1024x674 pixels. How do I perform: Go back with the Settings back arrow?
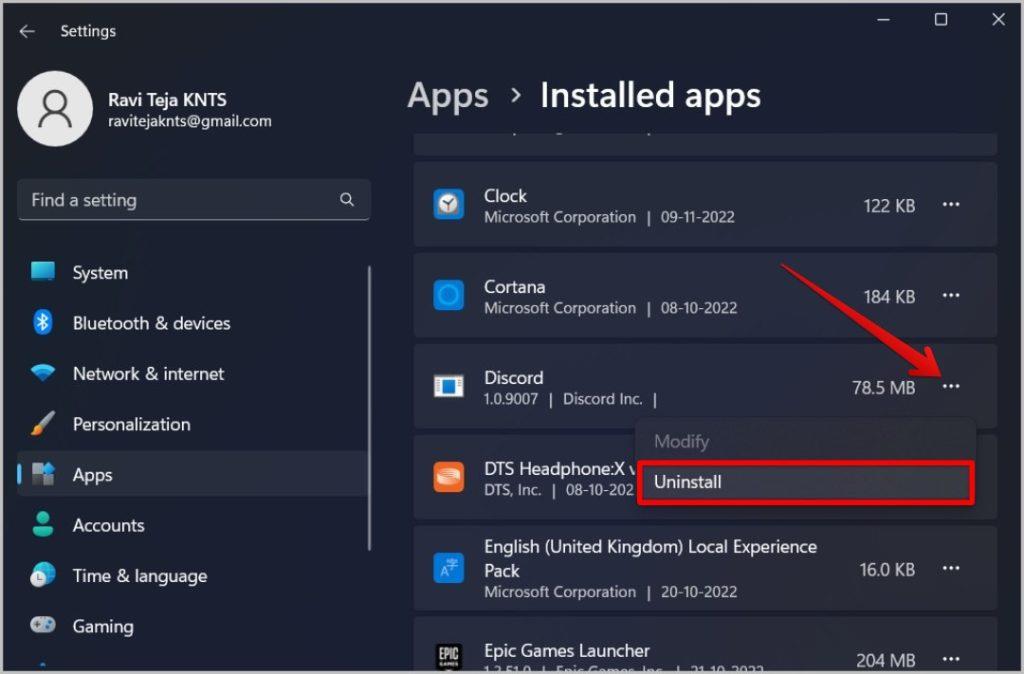coord(27,31)
